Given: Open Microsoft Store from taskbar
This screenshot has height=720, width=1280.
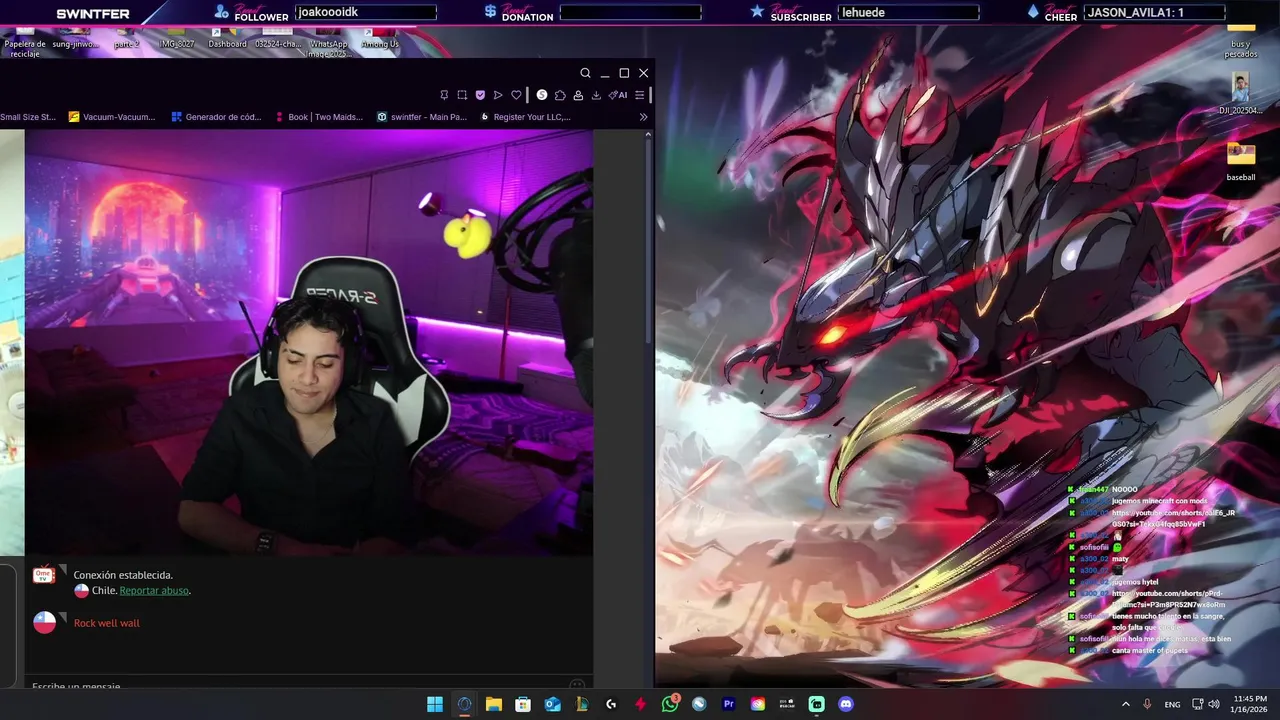Looking at the screenshot, I should pyautogui.click(x=523, y=704).
